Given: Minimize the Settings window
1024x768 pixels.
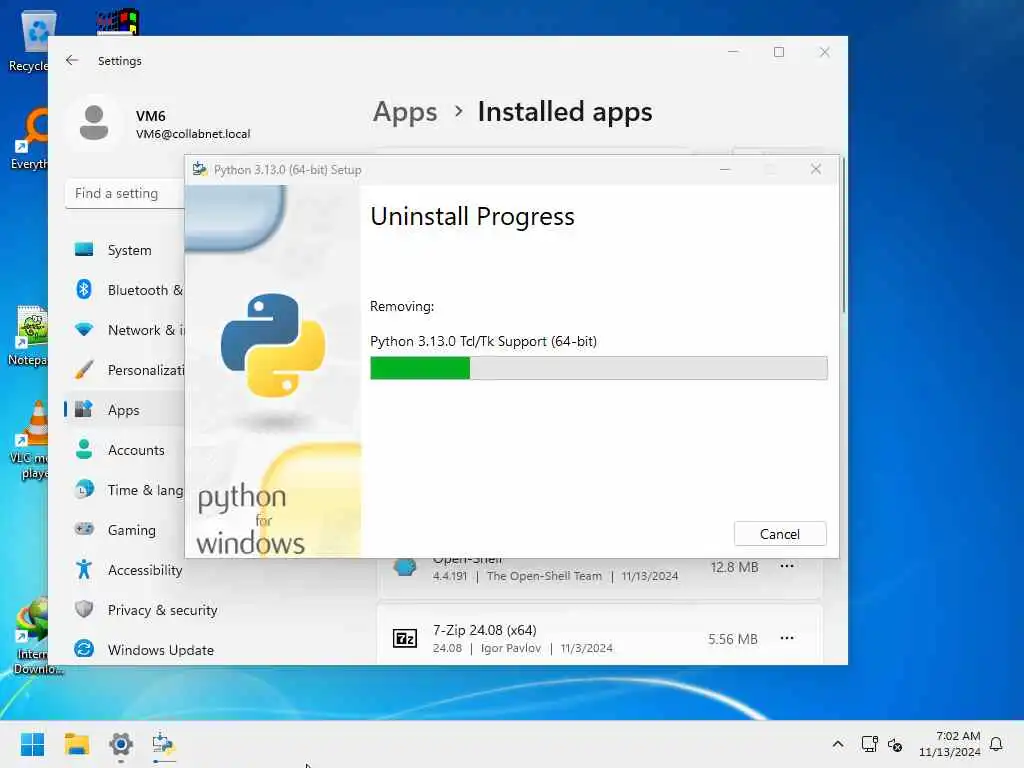Looking at the screenshot, I should pyautogui.click(x=733, y=52).
